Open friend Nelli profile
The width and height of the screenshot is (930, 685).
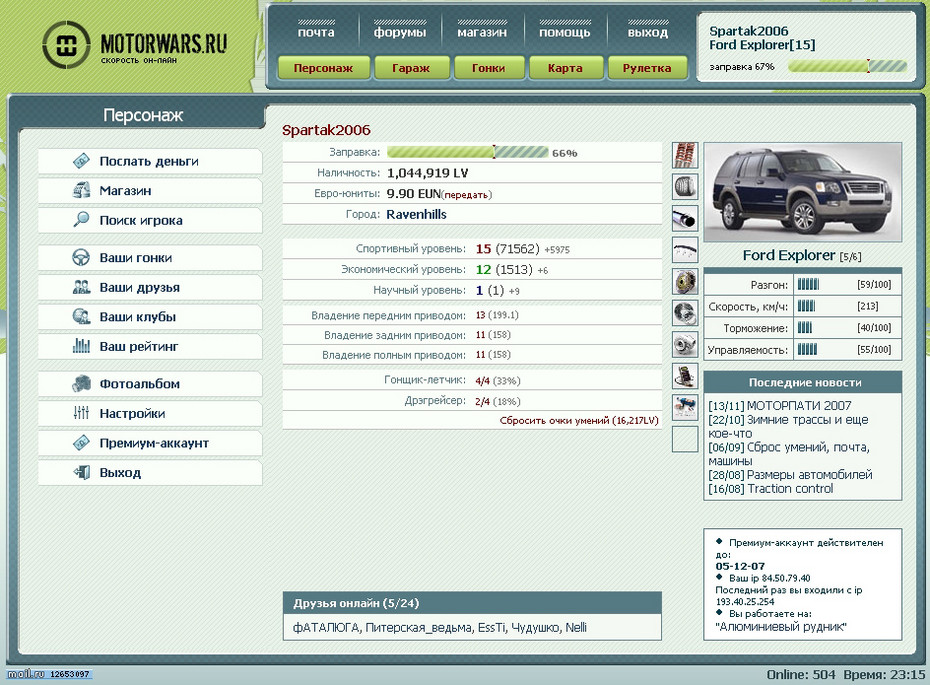tap(576, 627)
